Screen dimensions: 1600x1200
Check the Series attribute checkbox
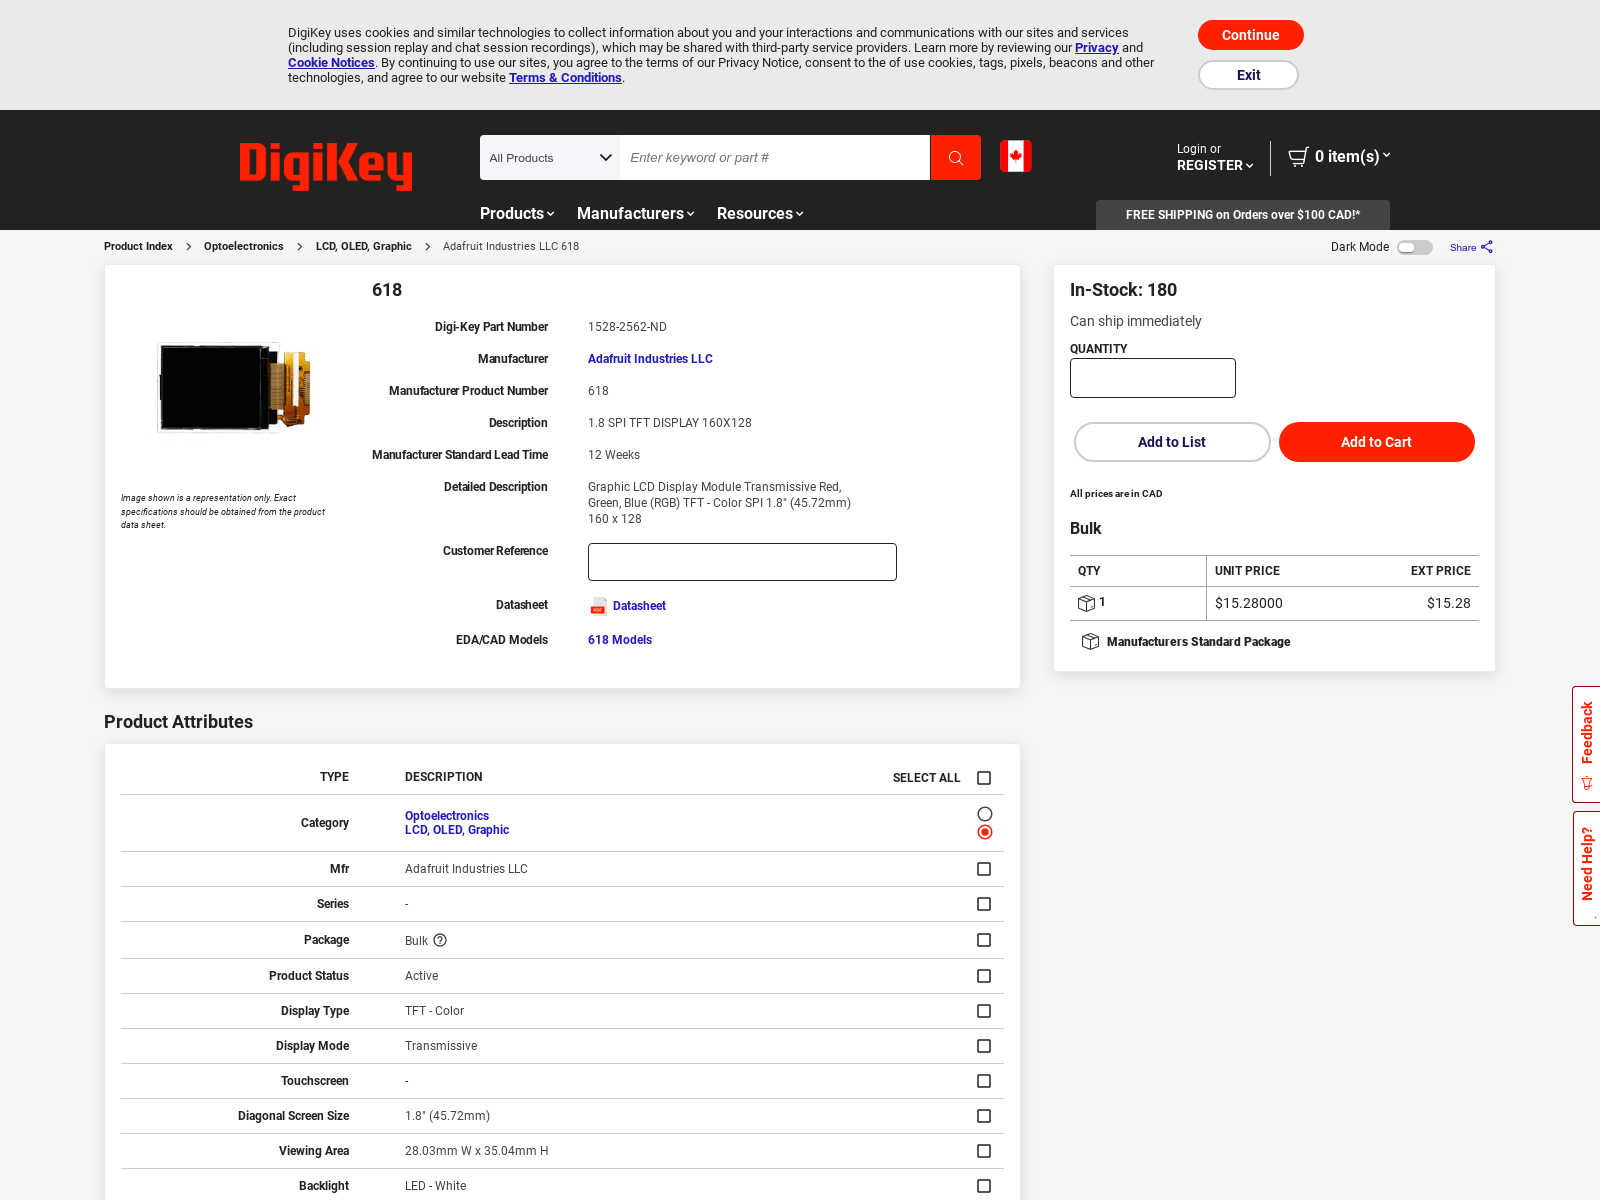coord(984,904)
